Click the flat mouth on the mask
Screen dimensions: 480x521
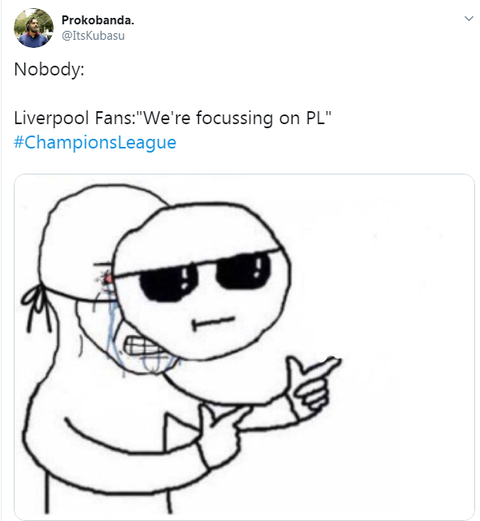[213, 322]
